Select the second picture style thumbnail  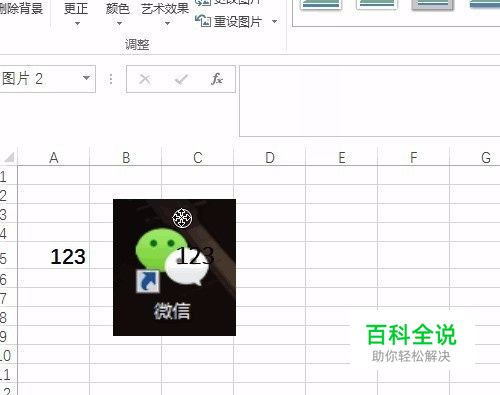tap(377, 5)
